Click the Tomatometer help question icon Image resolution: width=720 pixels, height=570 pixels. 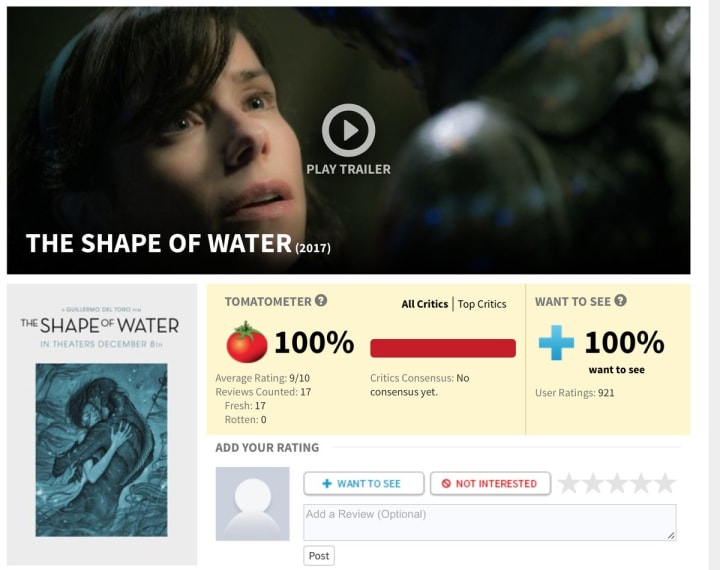(321, 300)
